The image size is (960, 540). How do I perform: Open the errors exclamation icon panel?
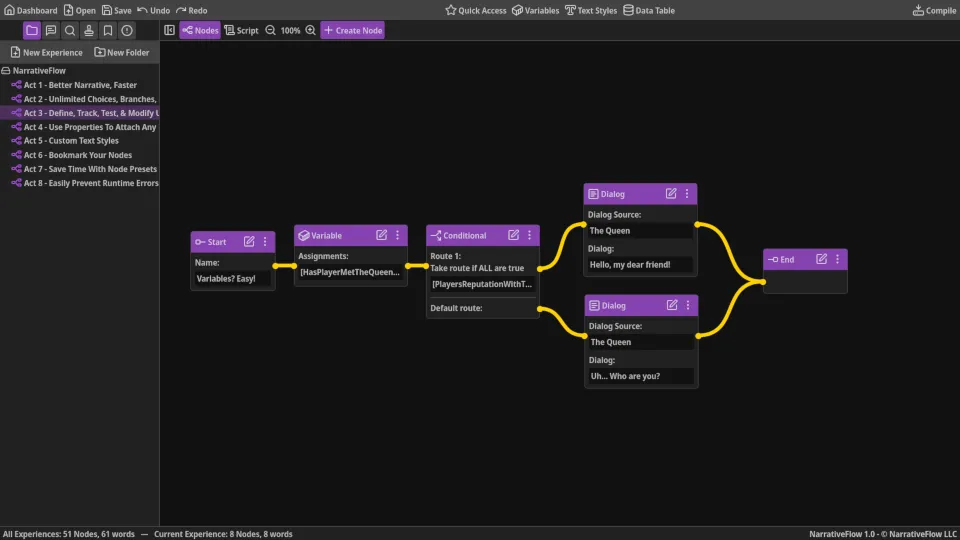(x=127, y=31)
